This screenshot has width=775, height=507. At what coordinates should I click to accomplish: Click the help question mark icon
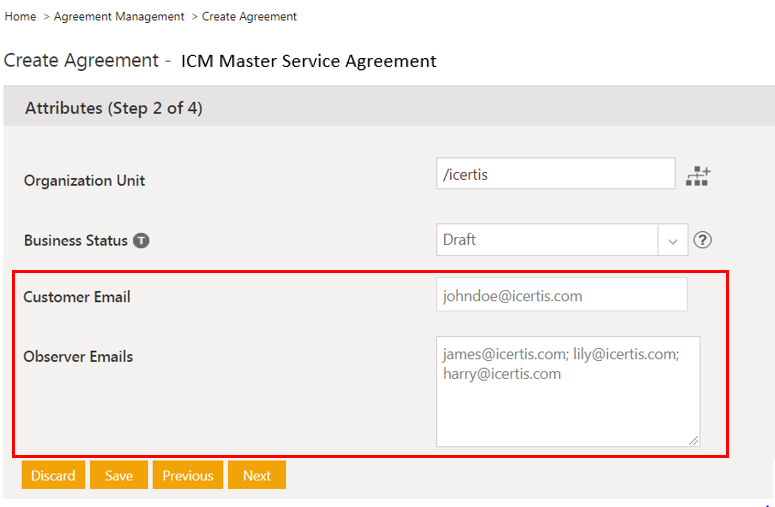pos(703,240)
